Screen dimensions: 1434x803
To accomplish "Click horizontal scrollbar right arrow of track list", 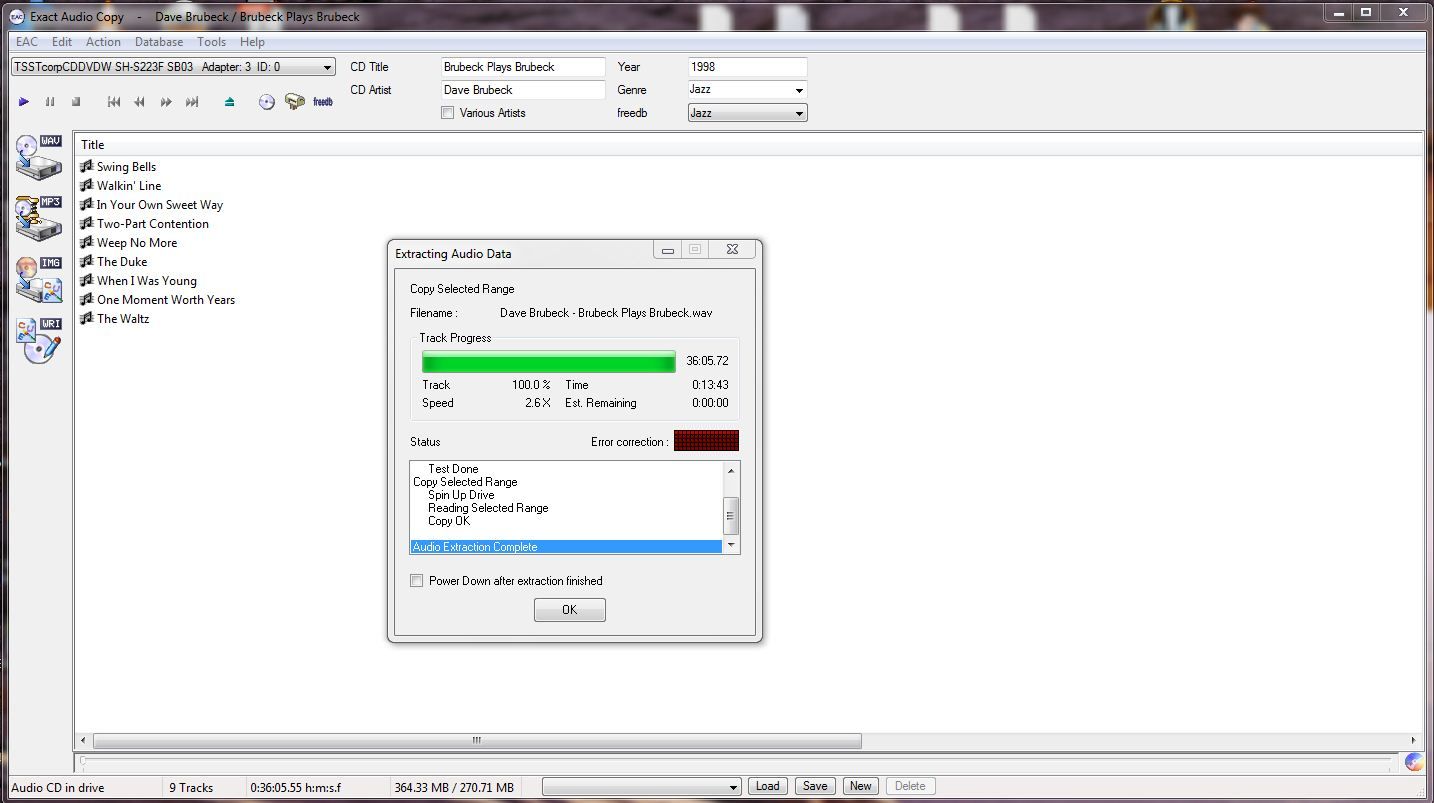I will pos(1414,741).
